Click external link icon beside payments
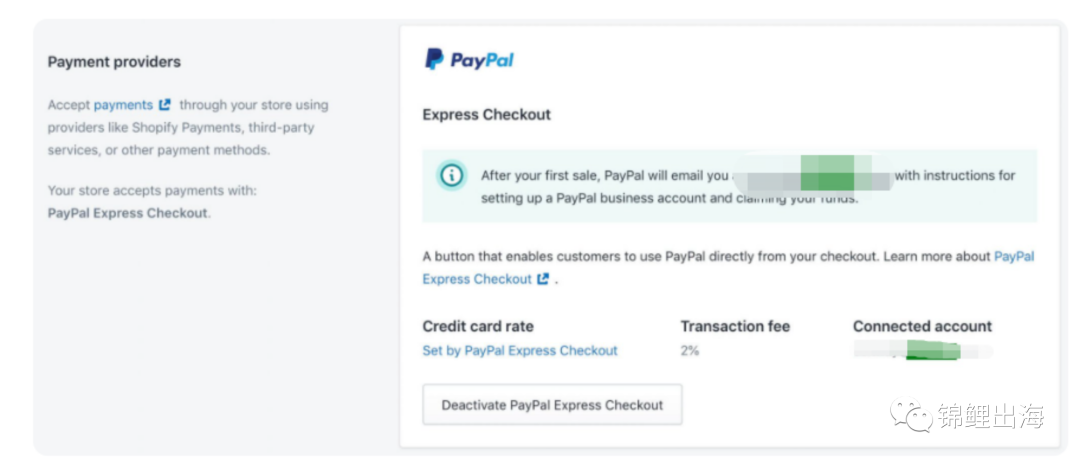 [x=165, y=105]
